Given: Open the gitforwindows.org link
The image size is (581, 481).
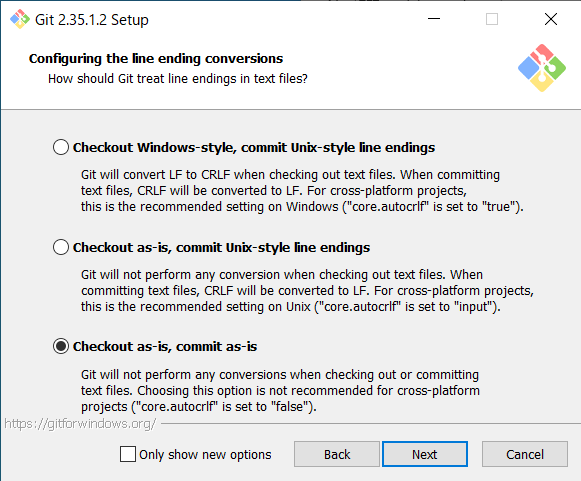Looking at the screenshot, I should point(80,424).
